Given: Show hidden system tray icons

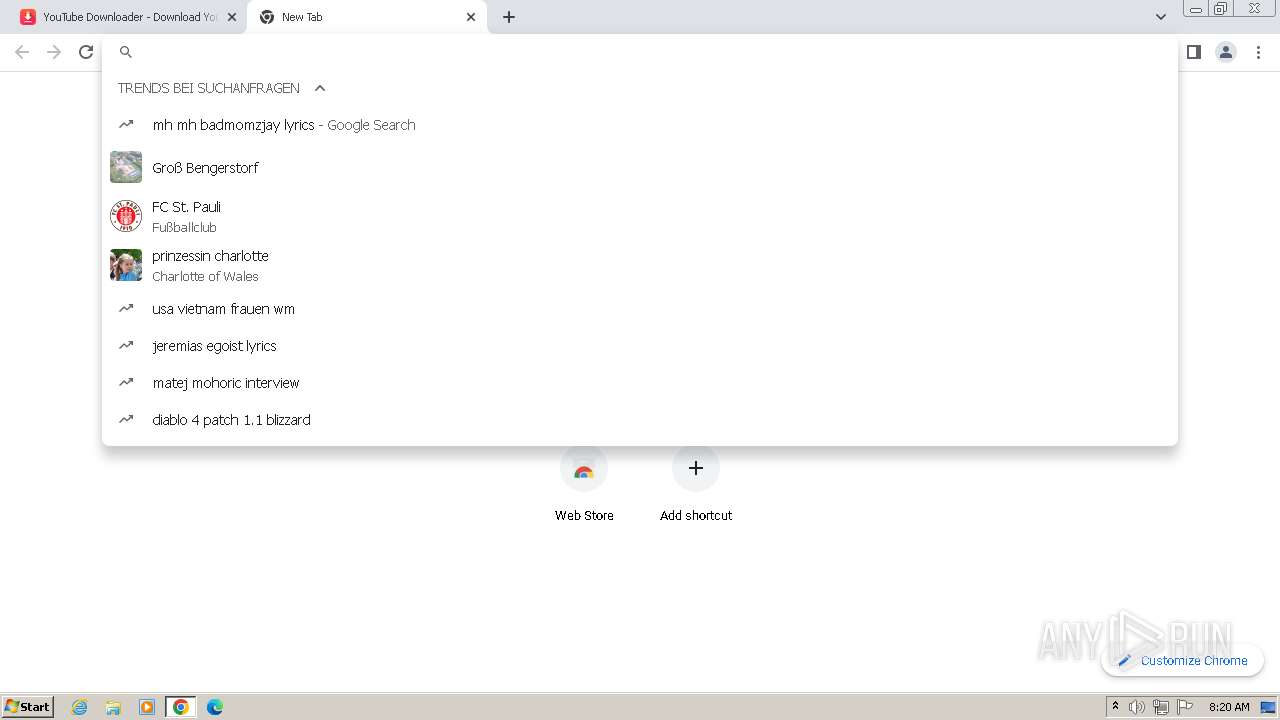Looking at the screenshot, I should click(x=1115, y=707).
